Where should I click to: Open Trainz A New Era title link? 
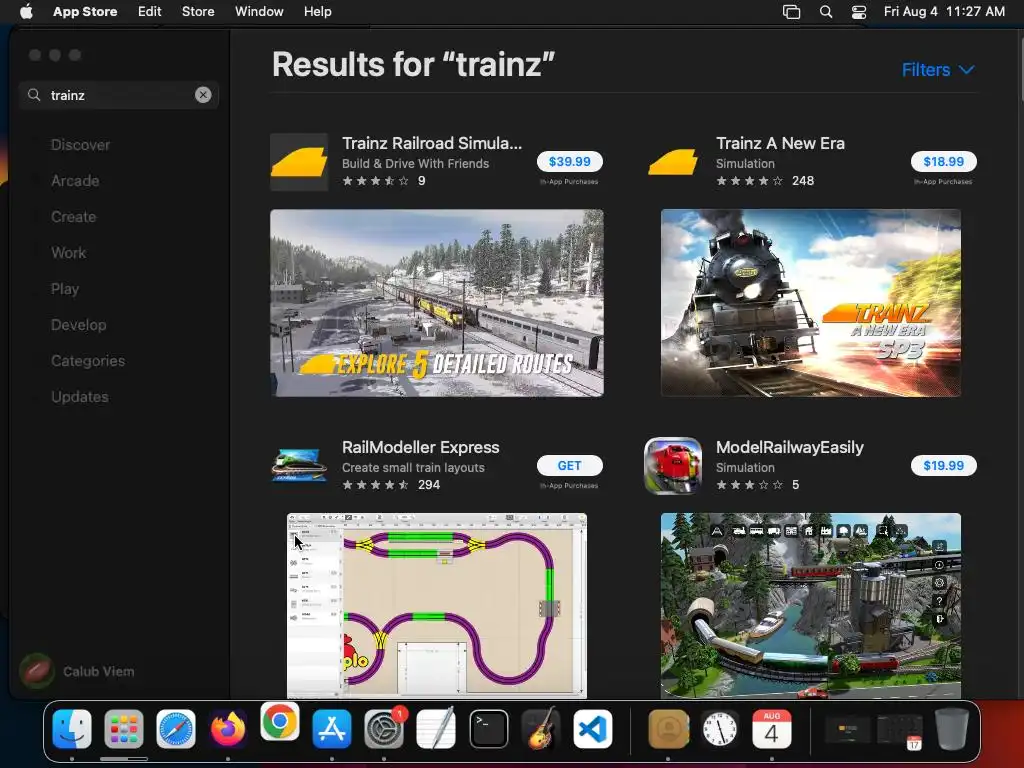[780, 143]
